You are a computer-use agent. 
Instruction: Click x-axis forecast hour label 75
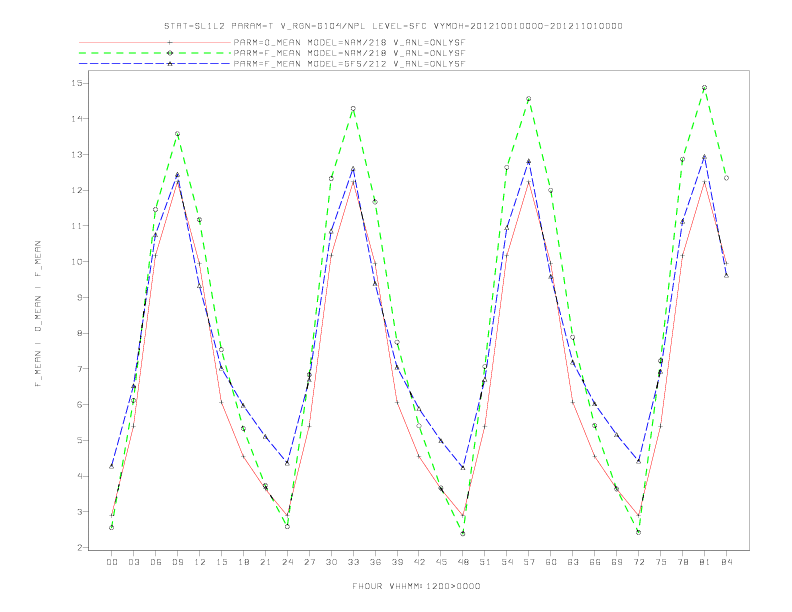point(661,562)
